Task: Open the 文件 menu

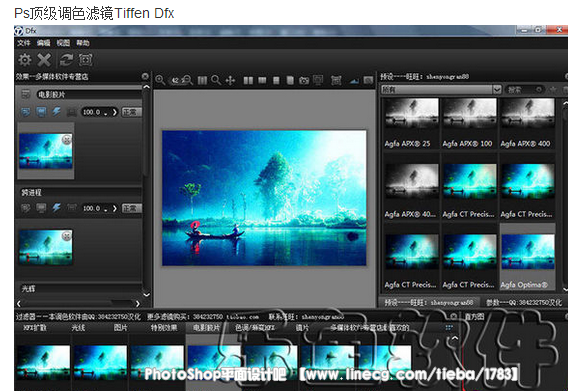Action: point(24,43)
